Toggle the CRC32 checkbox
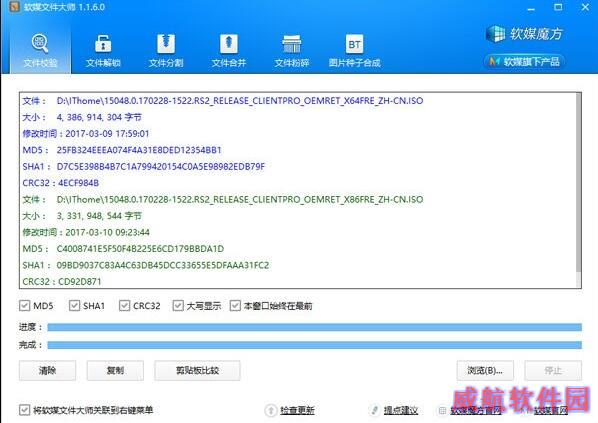 124,306
